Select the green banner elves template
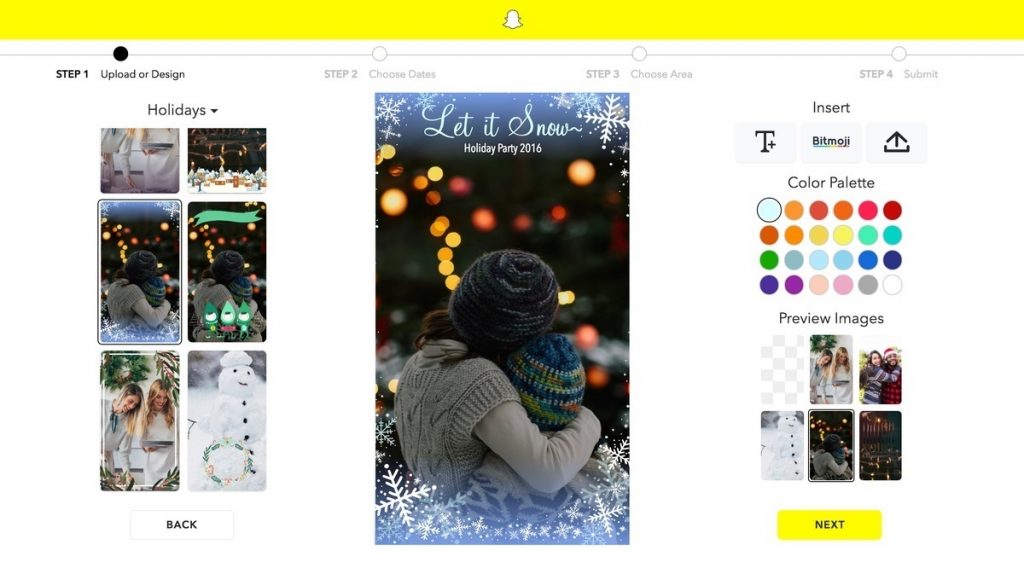The height and width of the screenshot is (568, 1024). (x=227, y=272)
